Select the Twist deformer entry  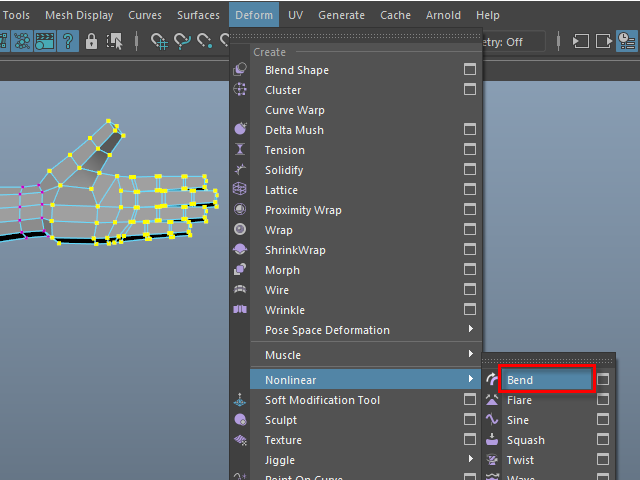click(x=520, y=460)
